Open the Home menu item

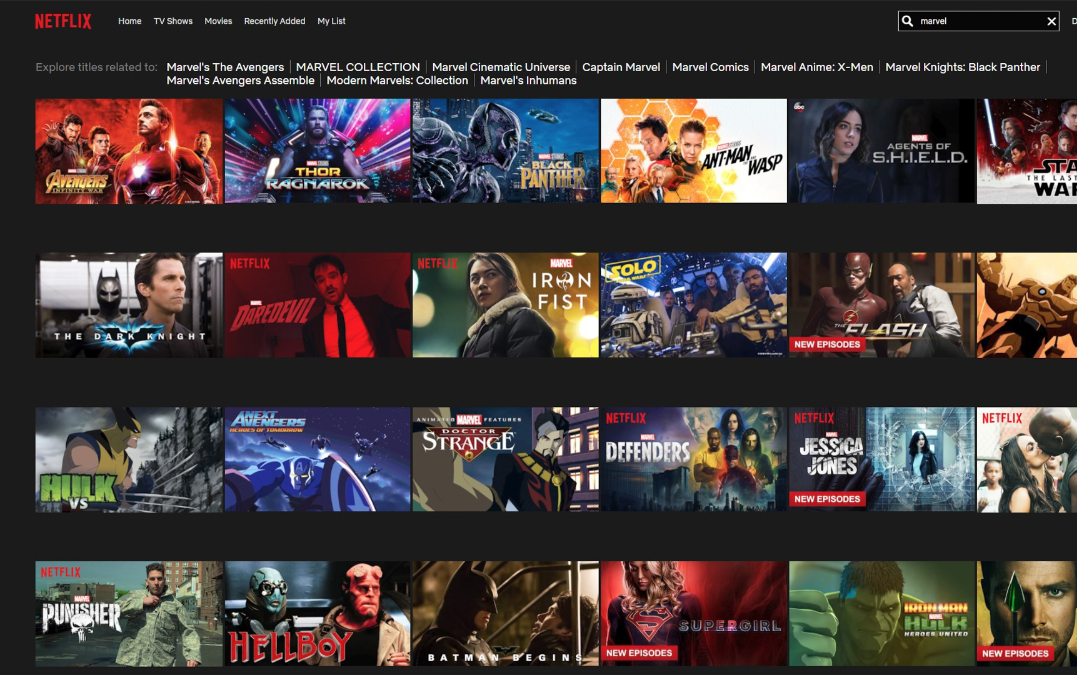click(129, 21)
